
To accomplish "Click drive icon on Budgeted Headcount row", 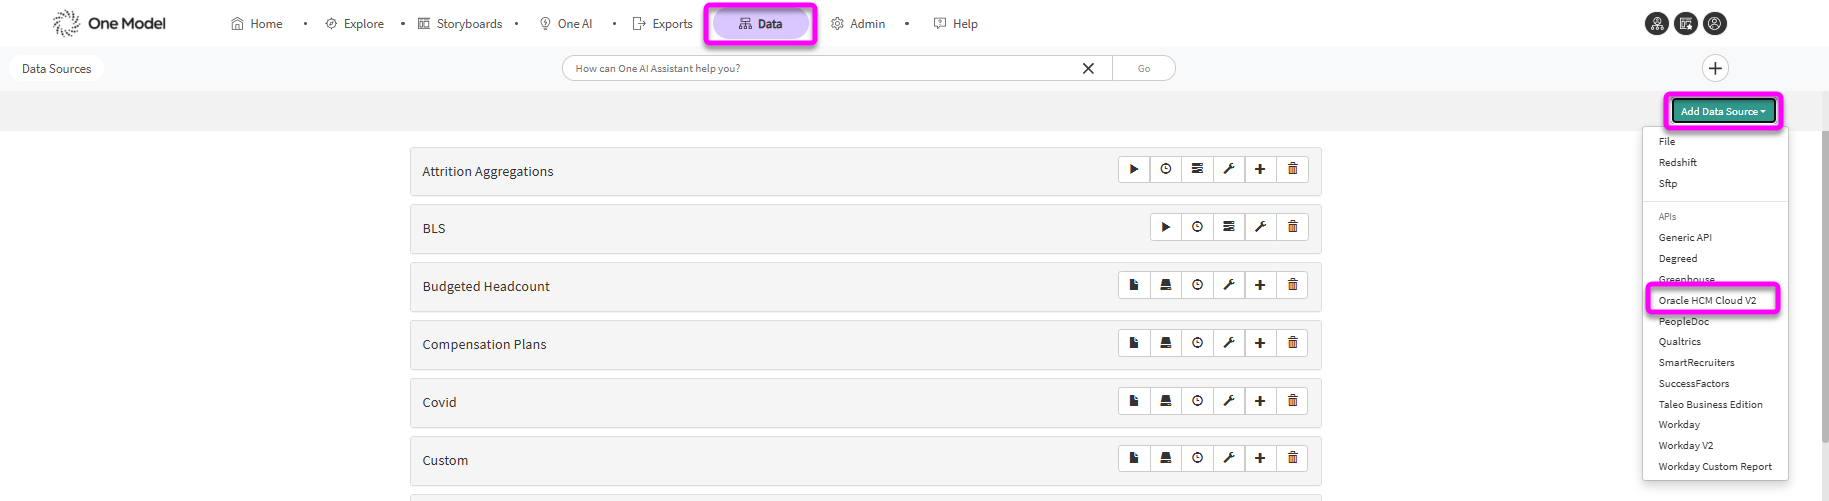I will [x=1166, y=285].
